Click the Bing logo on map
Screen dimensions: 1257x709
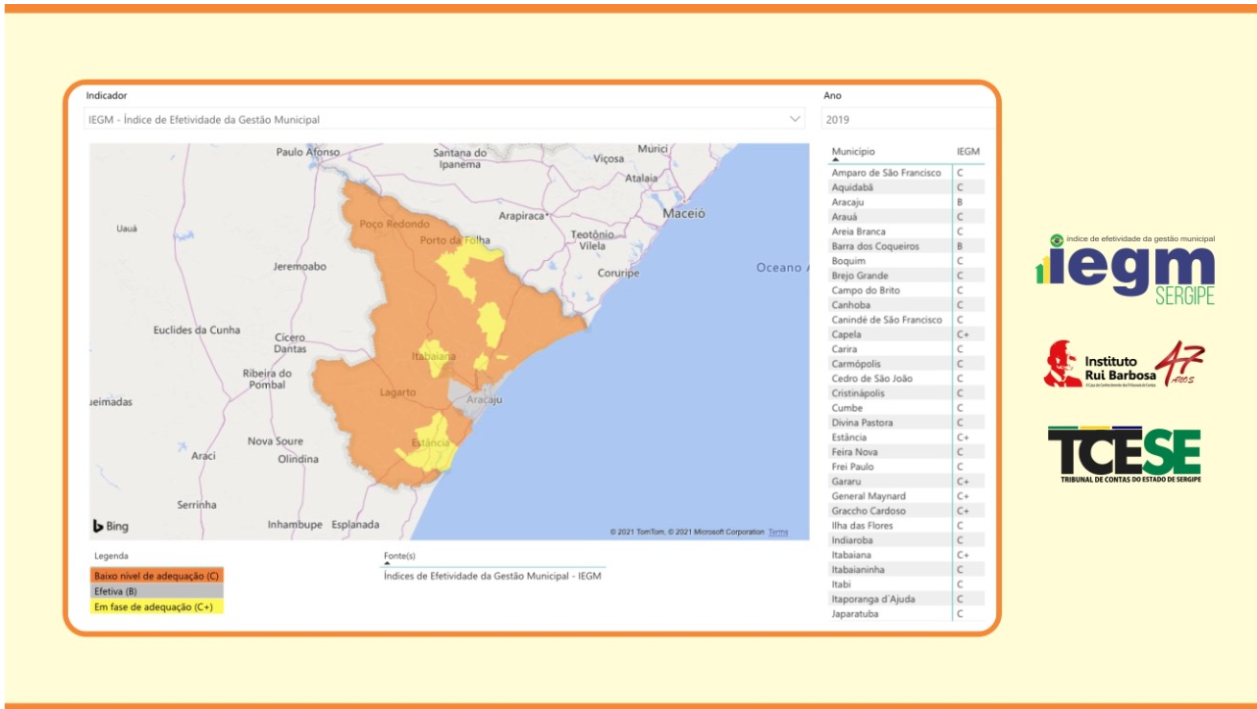(x=111, y=526)
